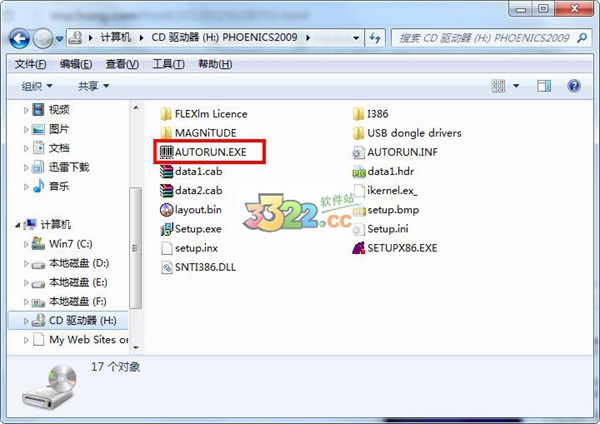Expand the Win7 (C:) drive node
This screenshot has width=600, height=424.
[26, 244]
